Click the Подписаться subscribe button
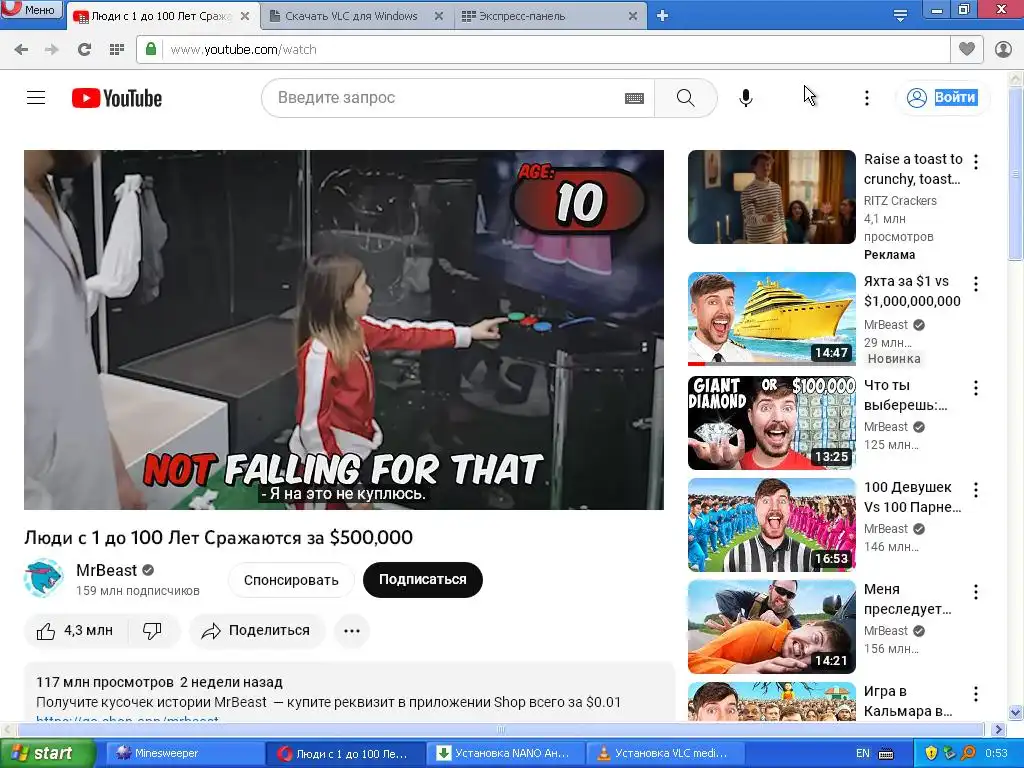Image resolution: width=1024 pixels, height=768 pixels. [x=423, y=580]
